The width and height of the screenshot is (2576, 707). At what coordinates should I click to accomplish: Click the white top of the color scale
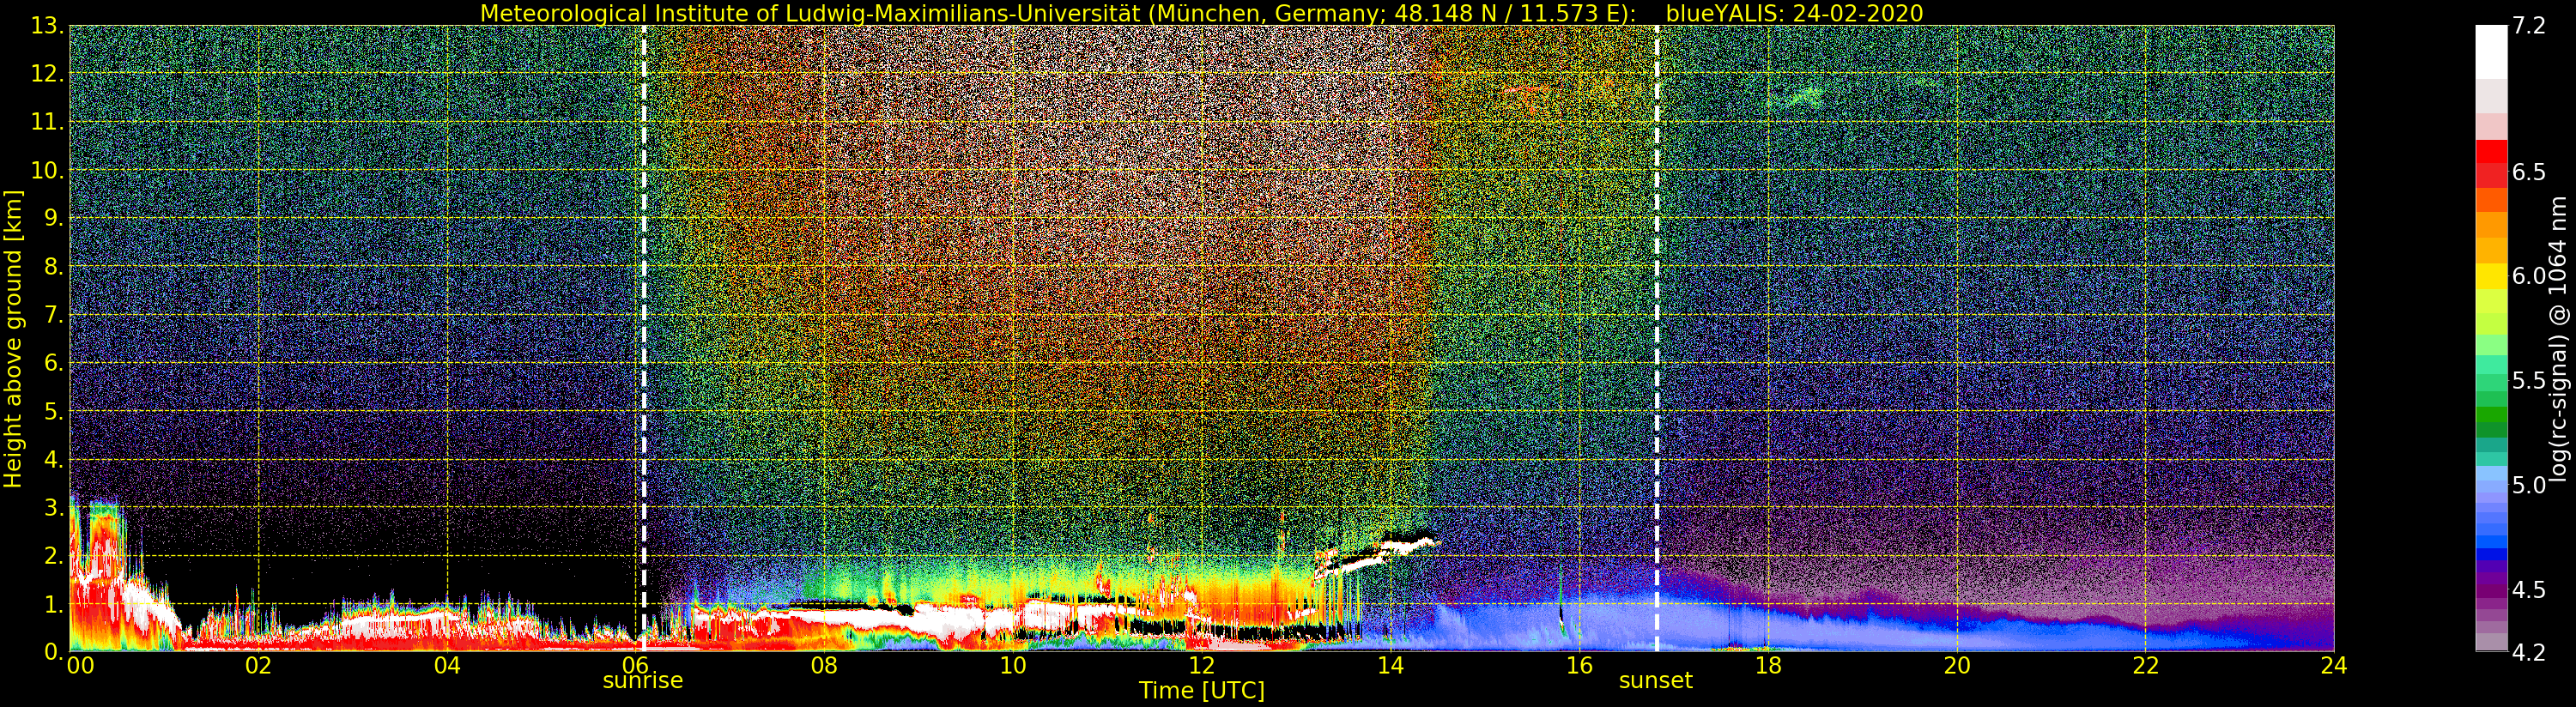(2491, 51)
